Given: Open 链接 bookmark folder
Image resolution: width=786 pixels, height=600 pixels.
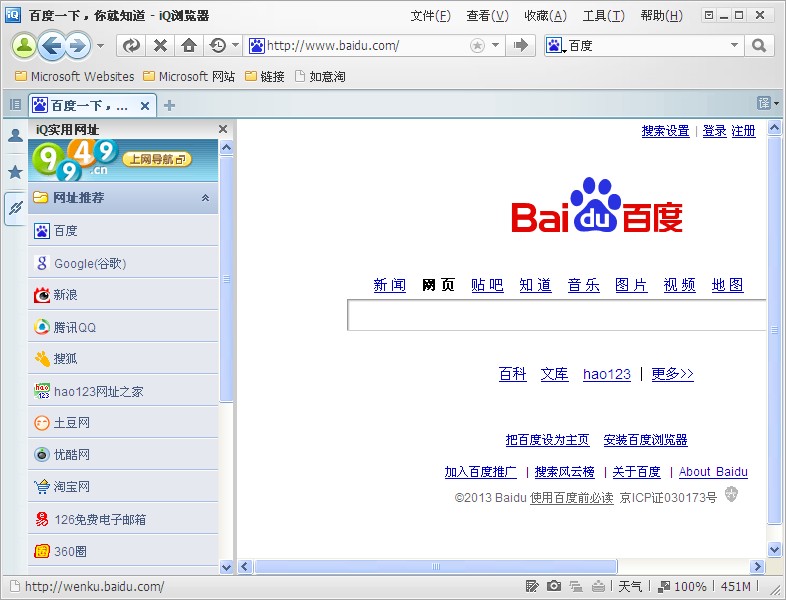Looking at the screenshot, I should click(265, 76).
